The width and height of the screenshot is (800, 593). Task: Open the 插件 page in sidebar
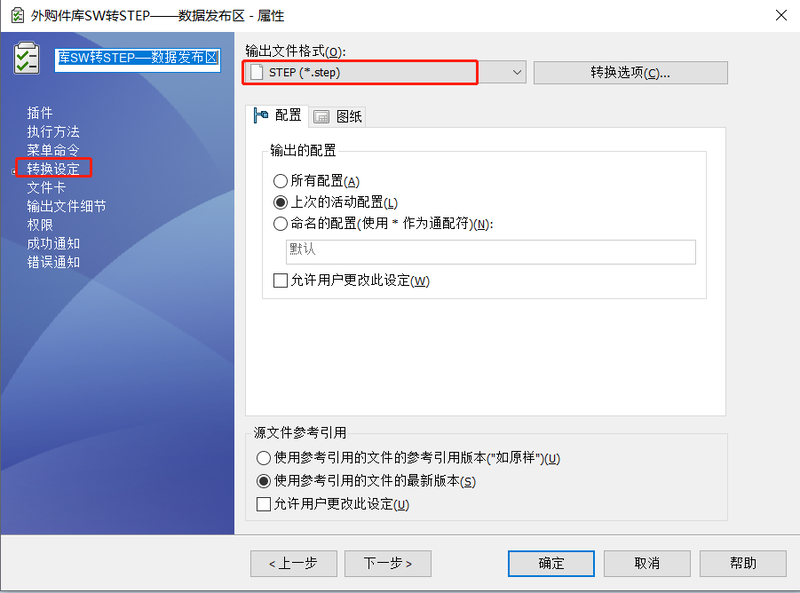click(x=40, y=113)
